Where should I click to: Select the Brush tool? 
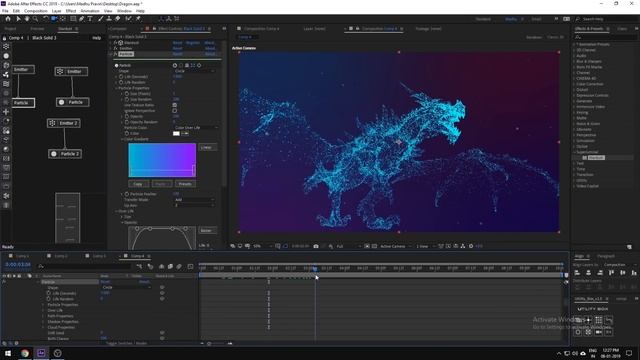click(100, 19)
